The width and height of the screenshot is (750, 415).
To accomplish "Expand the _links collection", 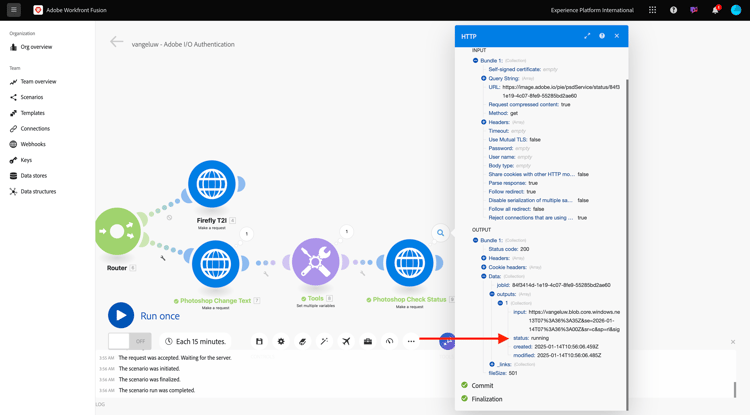I will [492, 364].
